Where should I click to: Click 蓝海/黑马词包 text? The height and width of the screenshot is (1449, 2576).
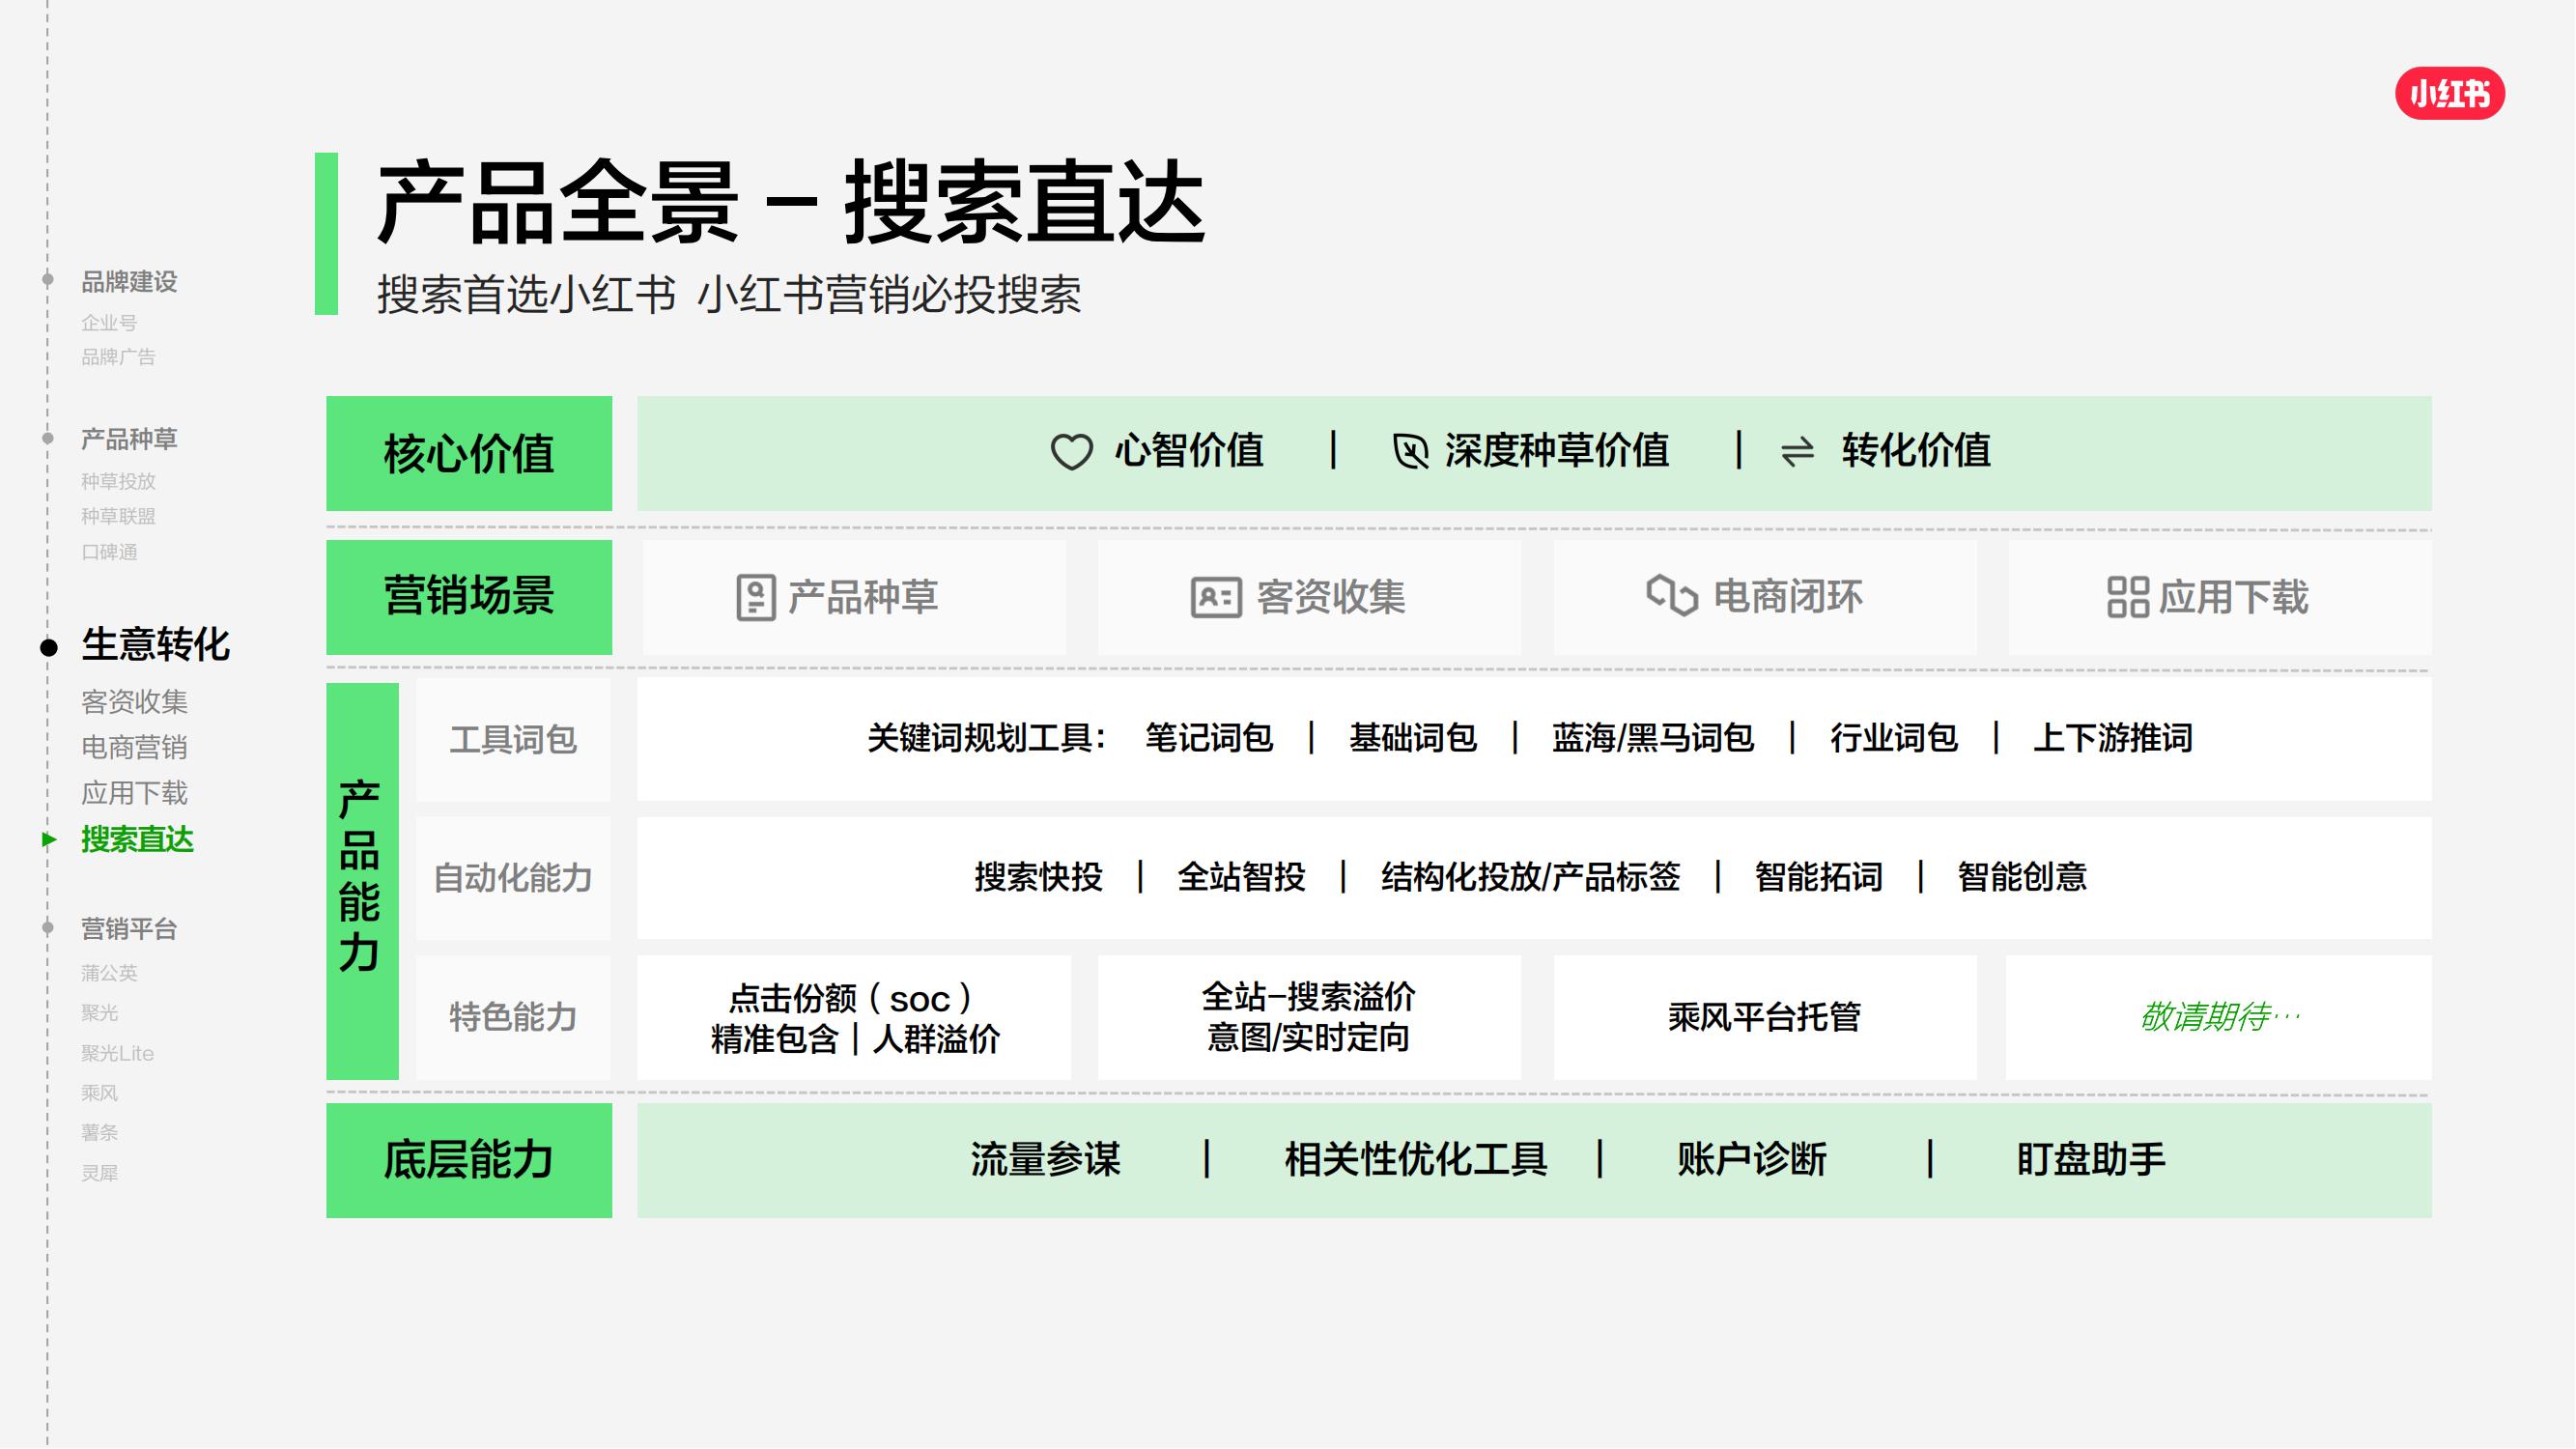pyautogui.click(x=1653, y=739)
